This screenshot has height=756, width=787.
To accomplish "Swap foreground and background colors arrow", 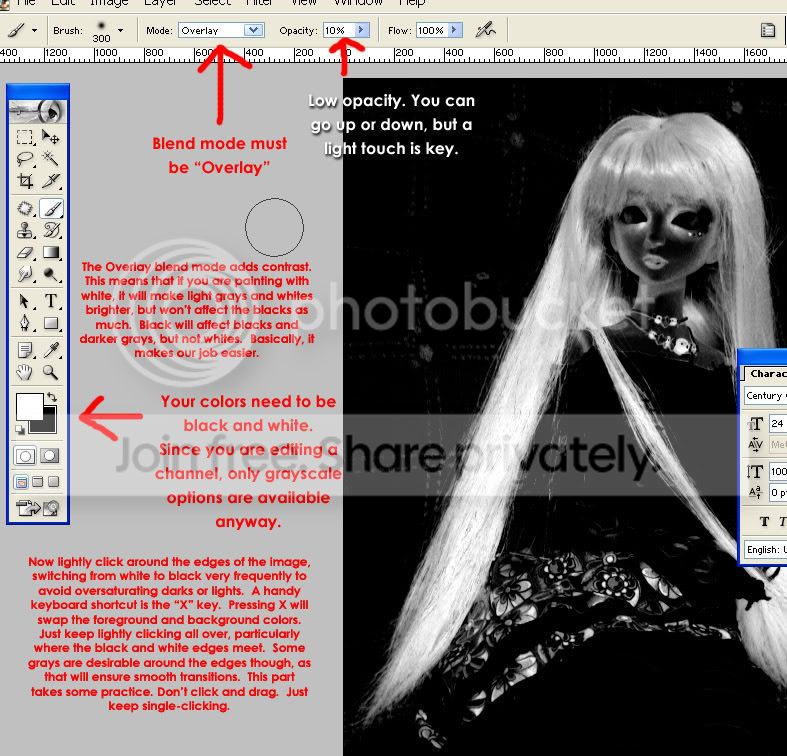I will (52, 397).
